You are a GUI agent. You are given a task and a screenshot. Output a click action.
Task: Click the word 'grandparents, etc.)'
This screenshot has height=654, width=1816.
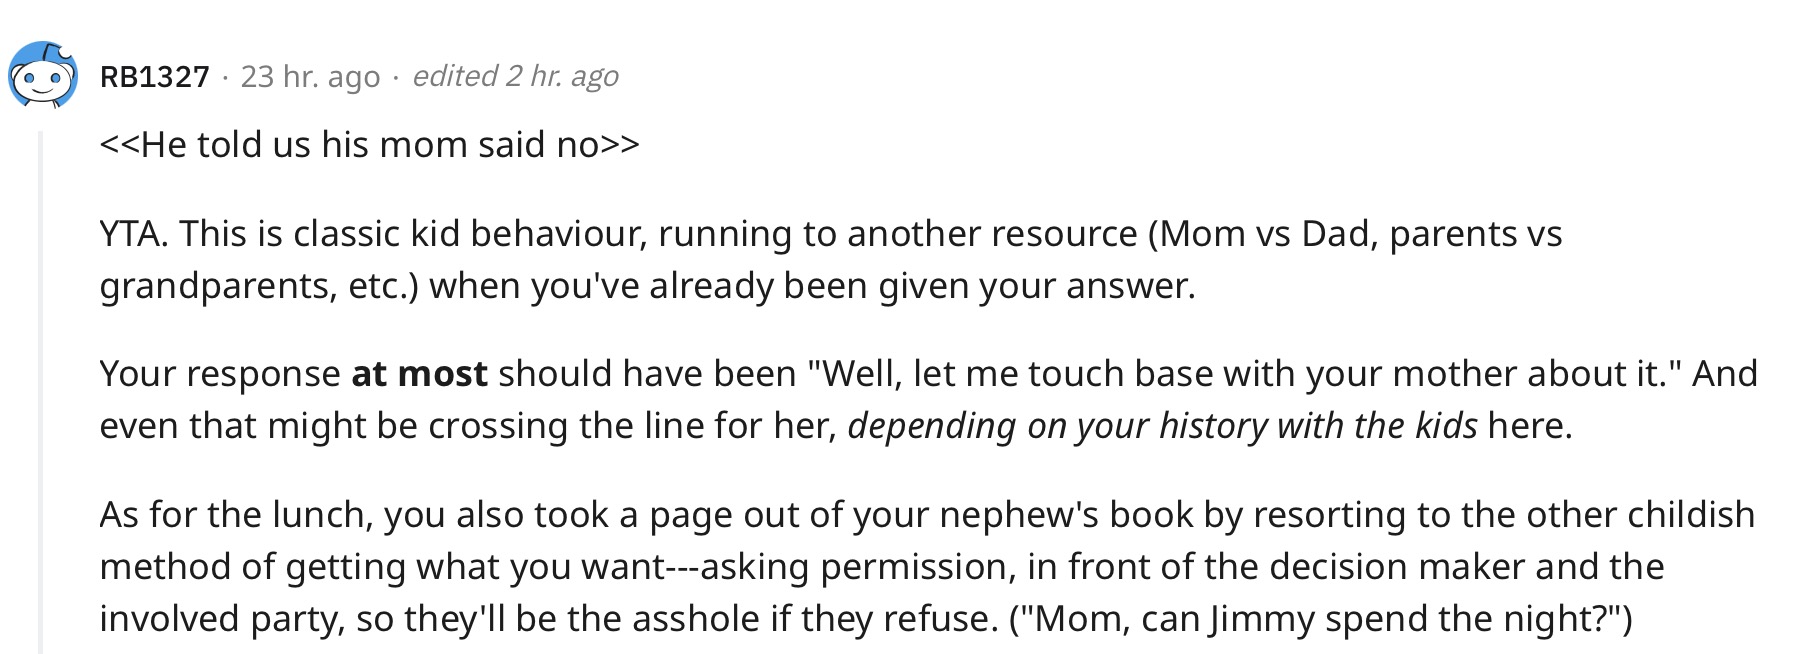pyautogui.click(x=264, y=287)
